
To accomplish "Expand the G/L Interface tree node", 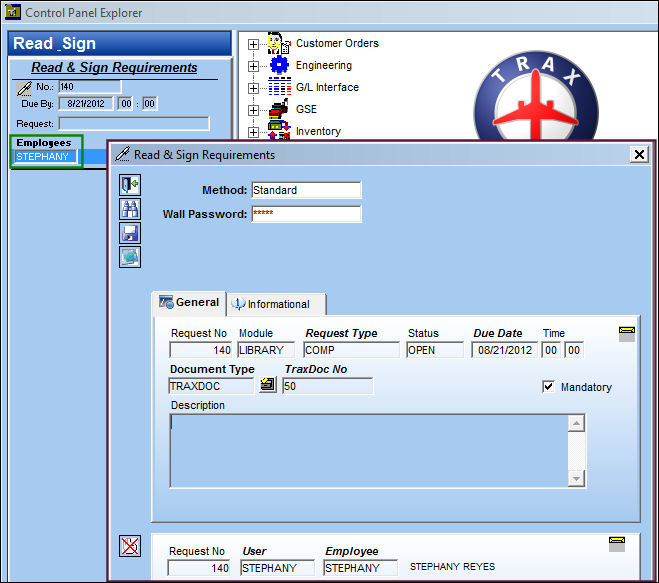I will (x=253, y=88).
